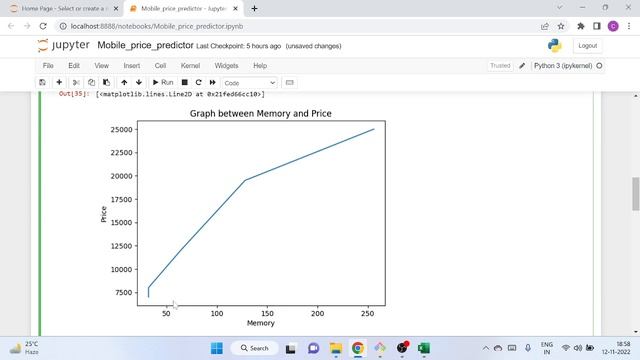Open the Insert menu
This screenshot has width=640, height=360.
[x=132, y=66]
